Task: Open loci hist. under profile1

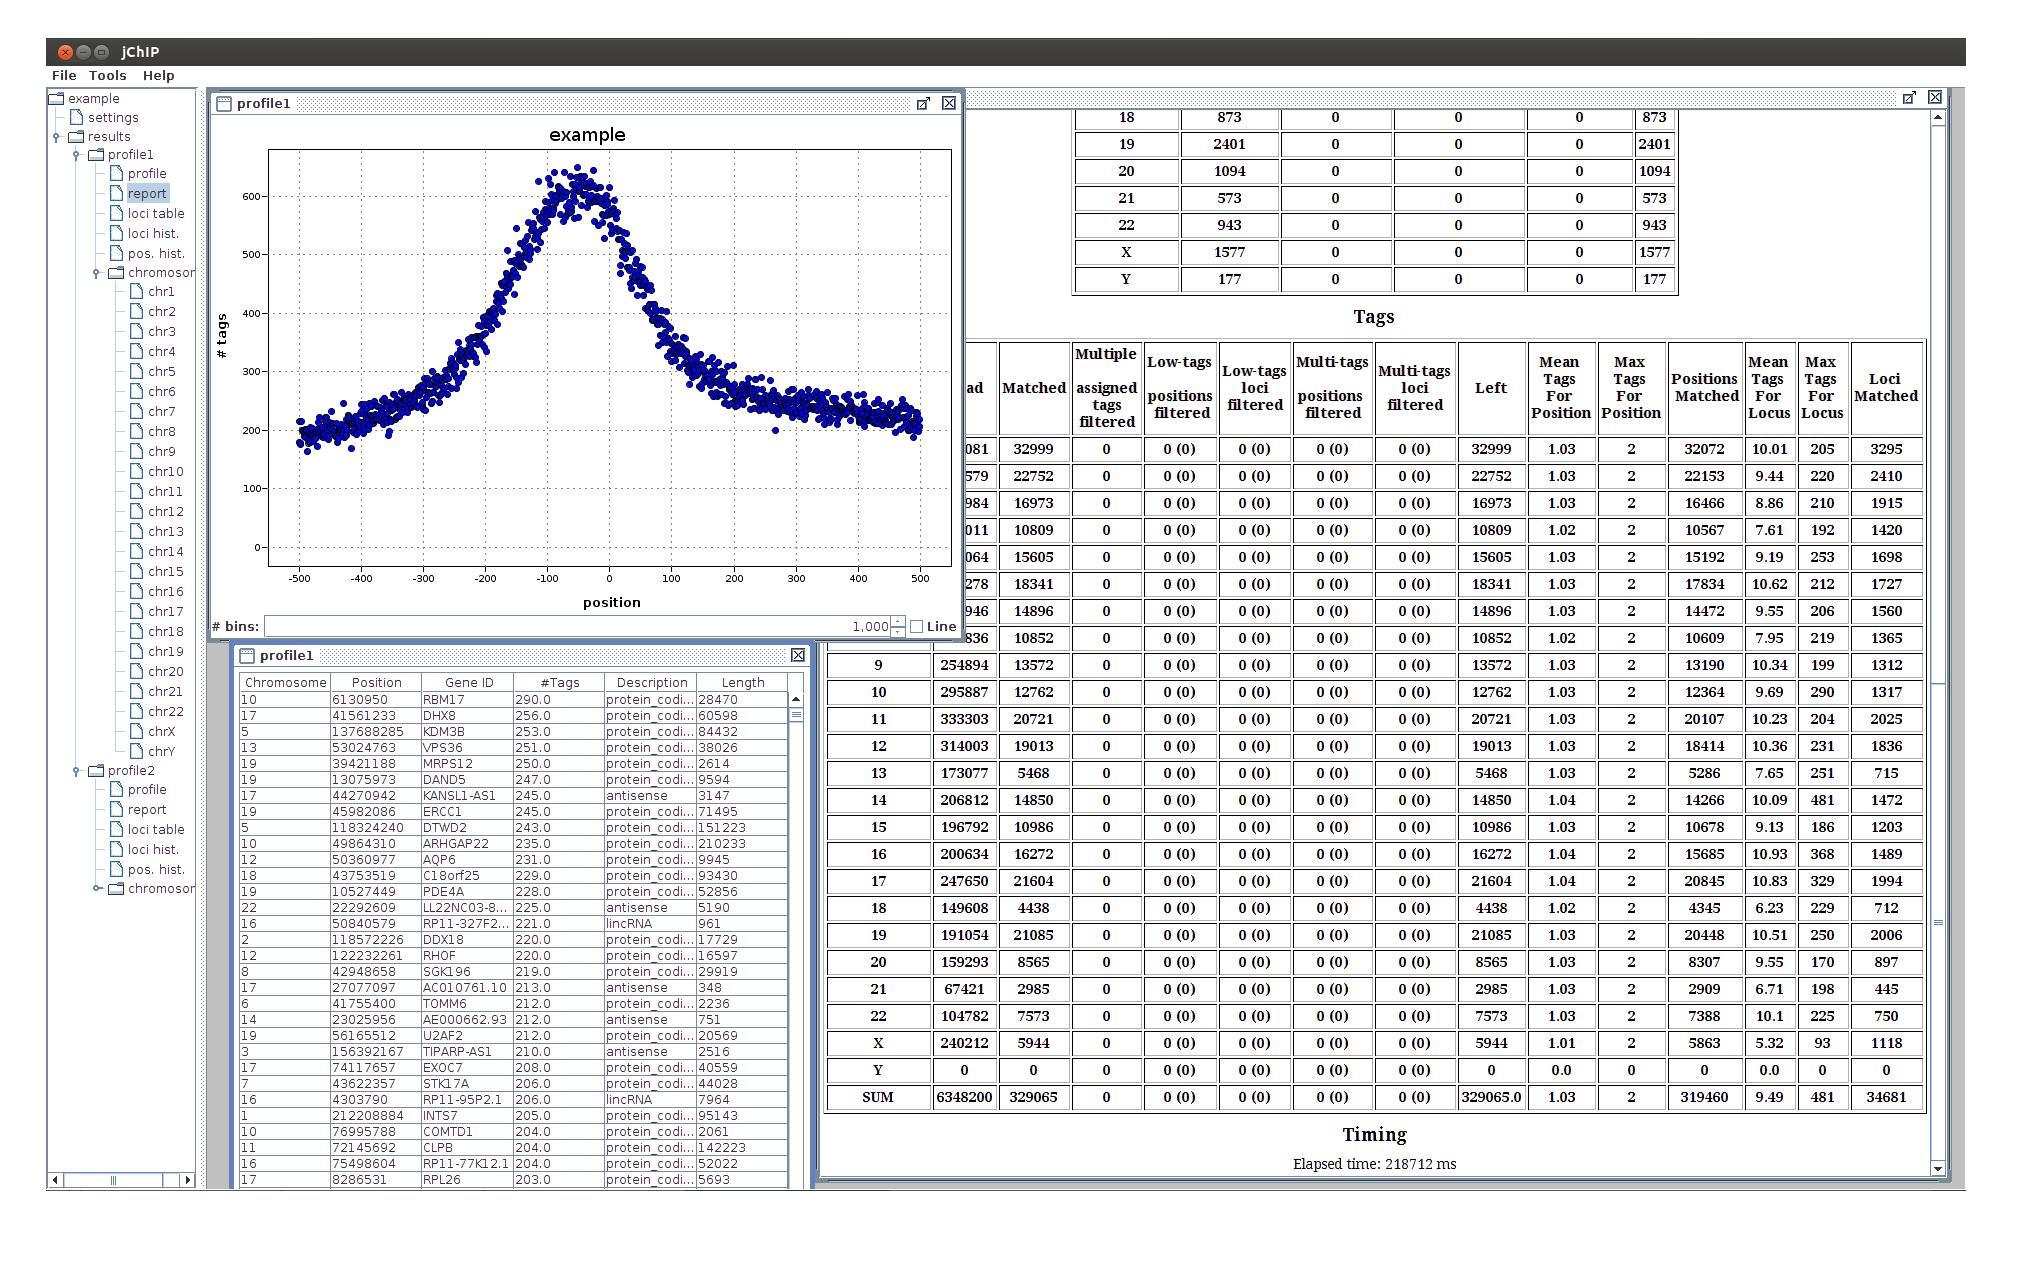Action: pyautogui.click(x=152, y=233)
